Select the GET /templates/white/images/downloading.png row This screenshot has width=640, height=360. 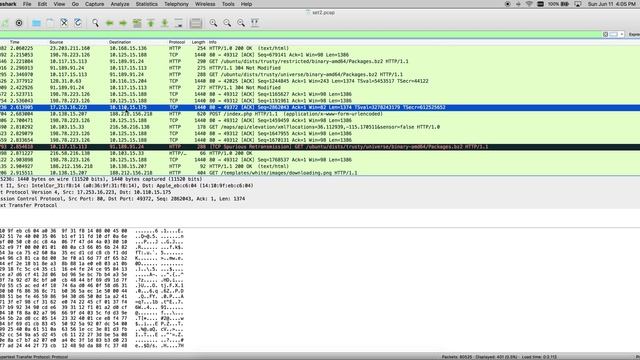tap(320, 173)
